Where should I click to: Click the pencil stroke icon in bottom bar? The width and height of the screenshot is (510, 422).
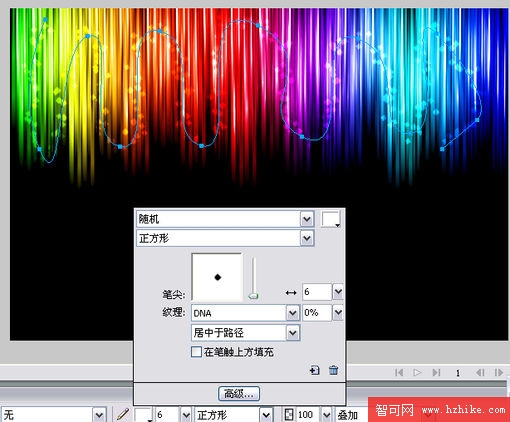(122, 415)
